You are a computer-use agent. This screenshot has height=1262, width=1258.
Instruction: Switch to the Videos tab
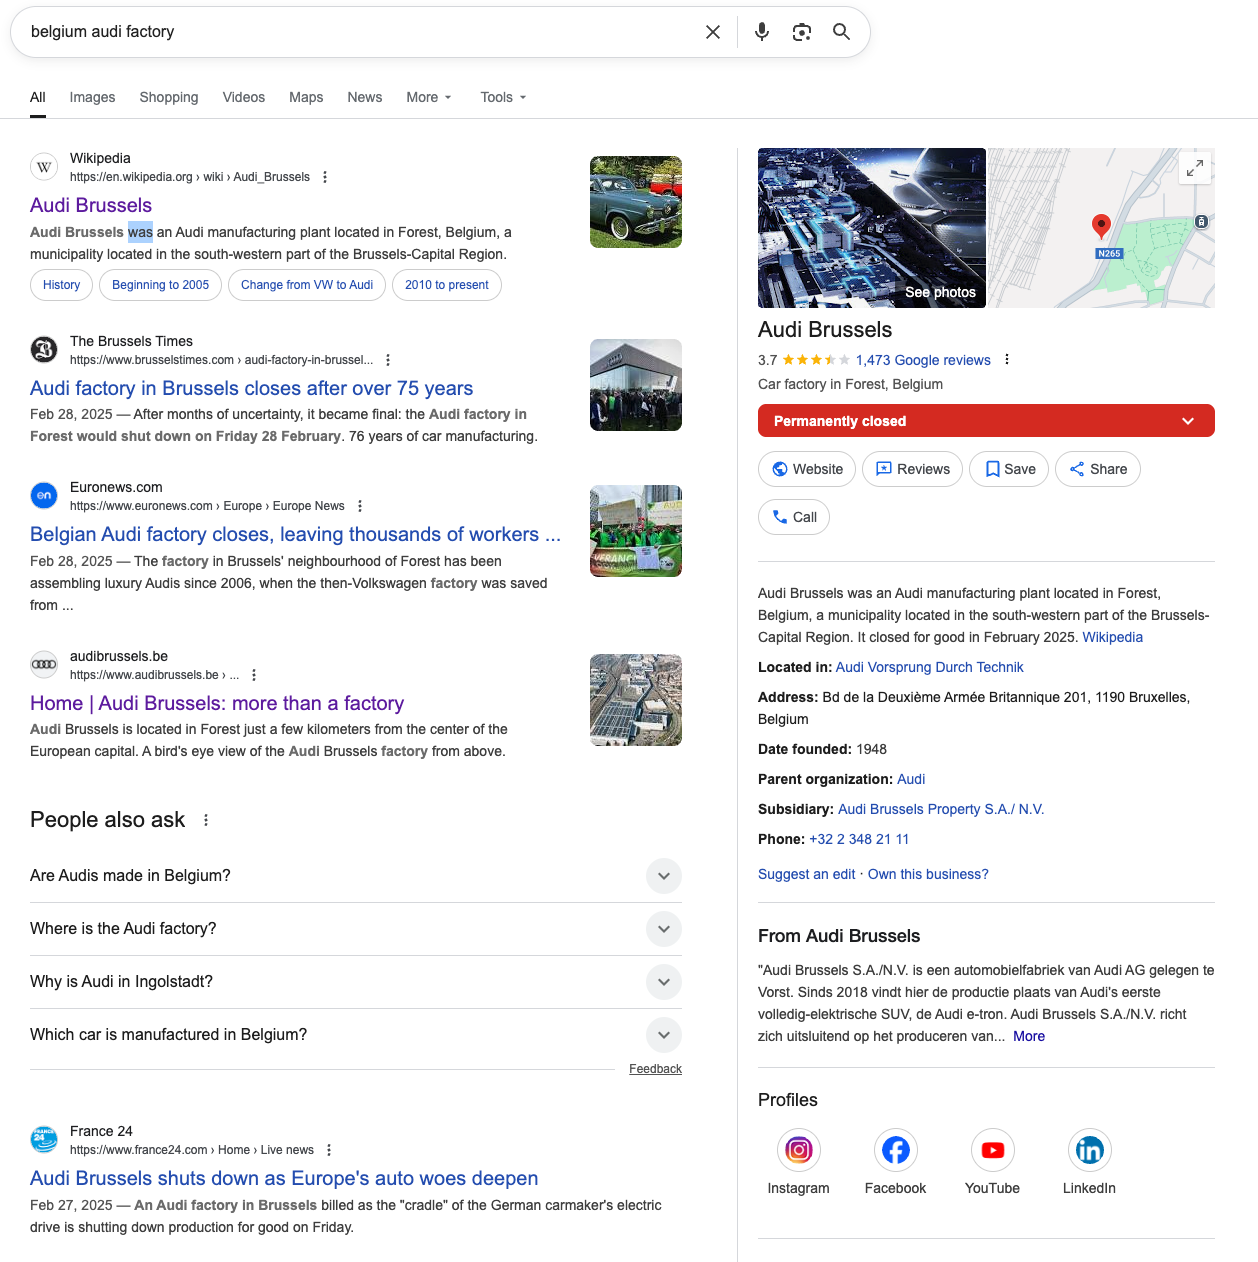244,97
